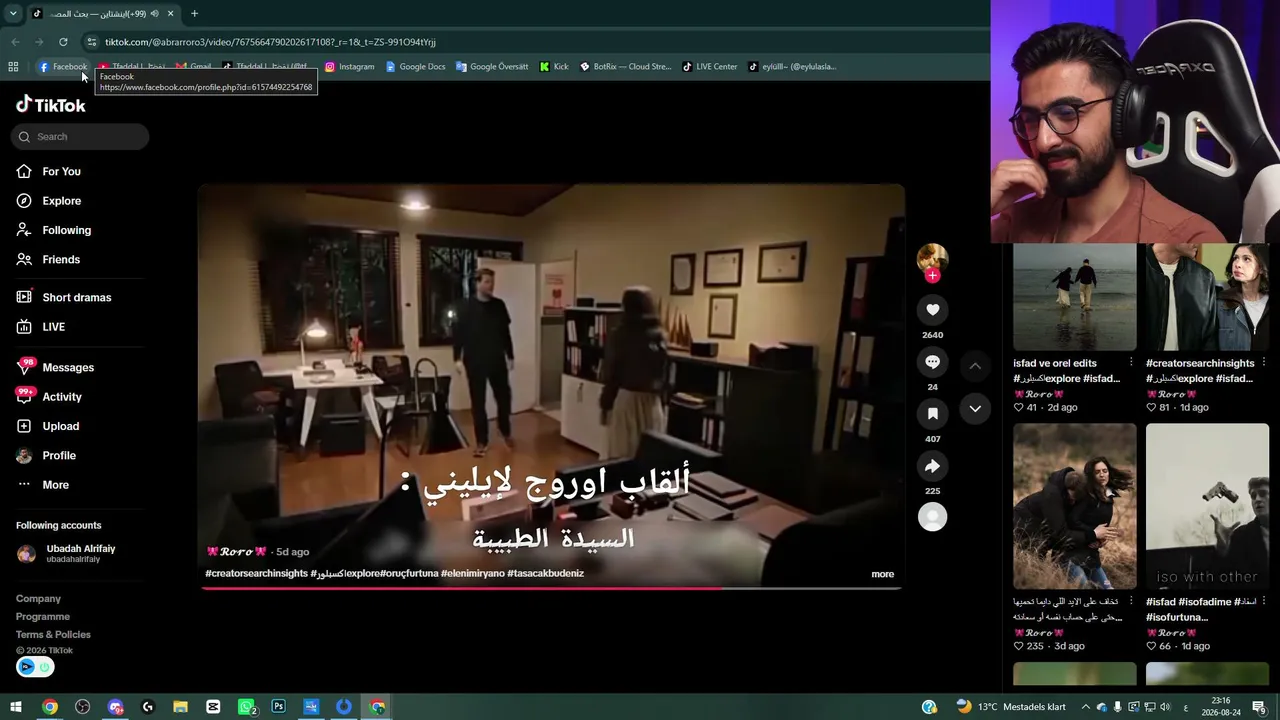Open the #tasacakbudeniz hashtag
The height and width of the screenshot is (720, 1280).
tap(545, 574)
